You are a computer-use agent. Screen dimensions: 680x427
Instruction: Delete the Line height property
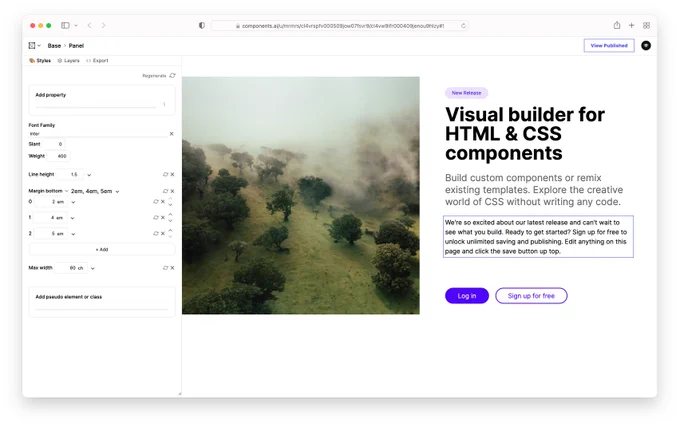(172, 174)
